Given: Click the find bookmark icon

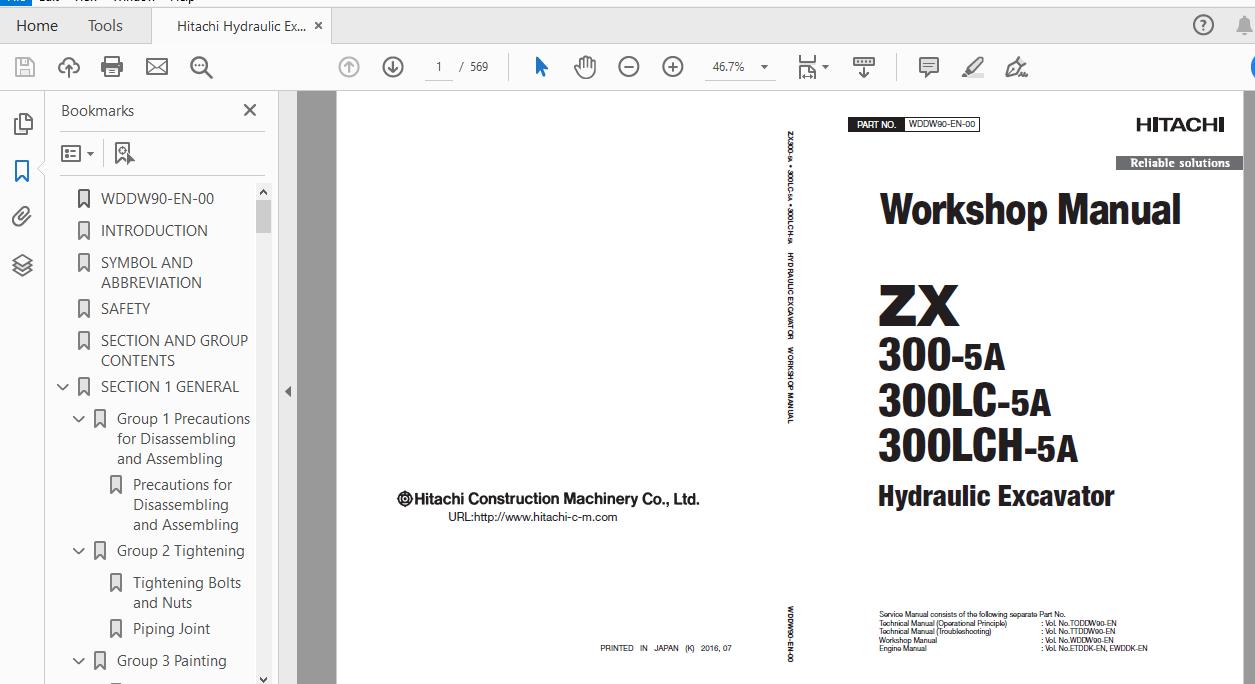Looking at the screenshot, I should [x=124, y=153].
